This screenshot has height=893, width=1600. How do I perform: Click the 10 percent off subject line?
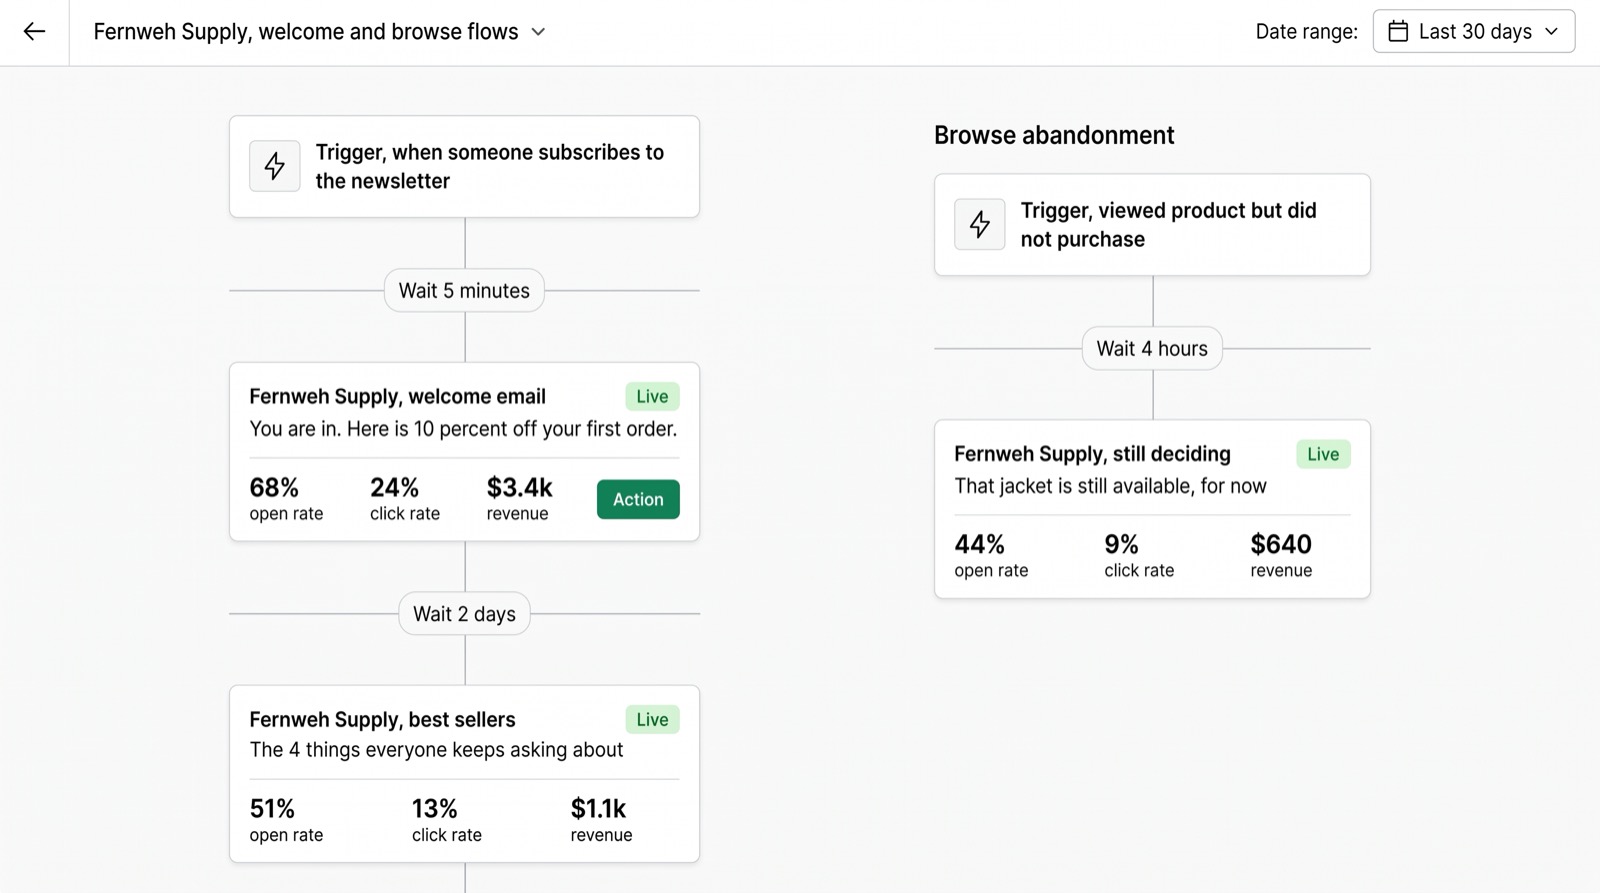pyautogui.click(x=463, y=429)
